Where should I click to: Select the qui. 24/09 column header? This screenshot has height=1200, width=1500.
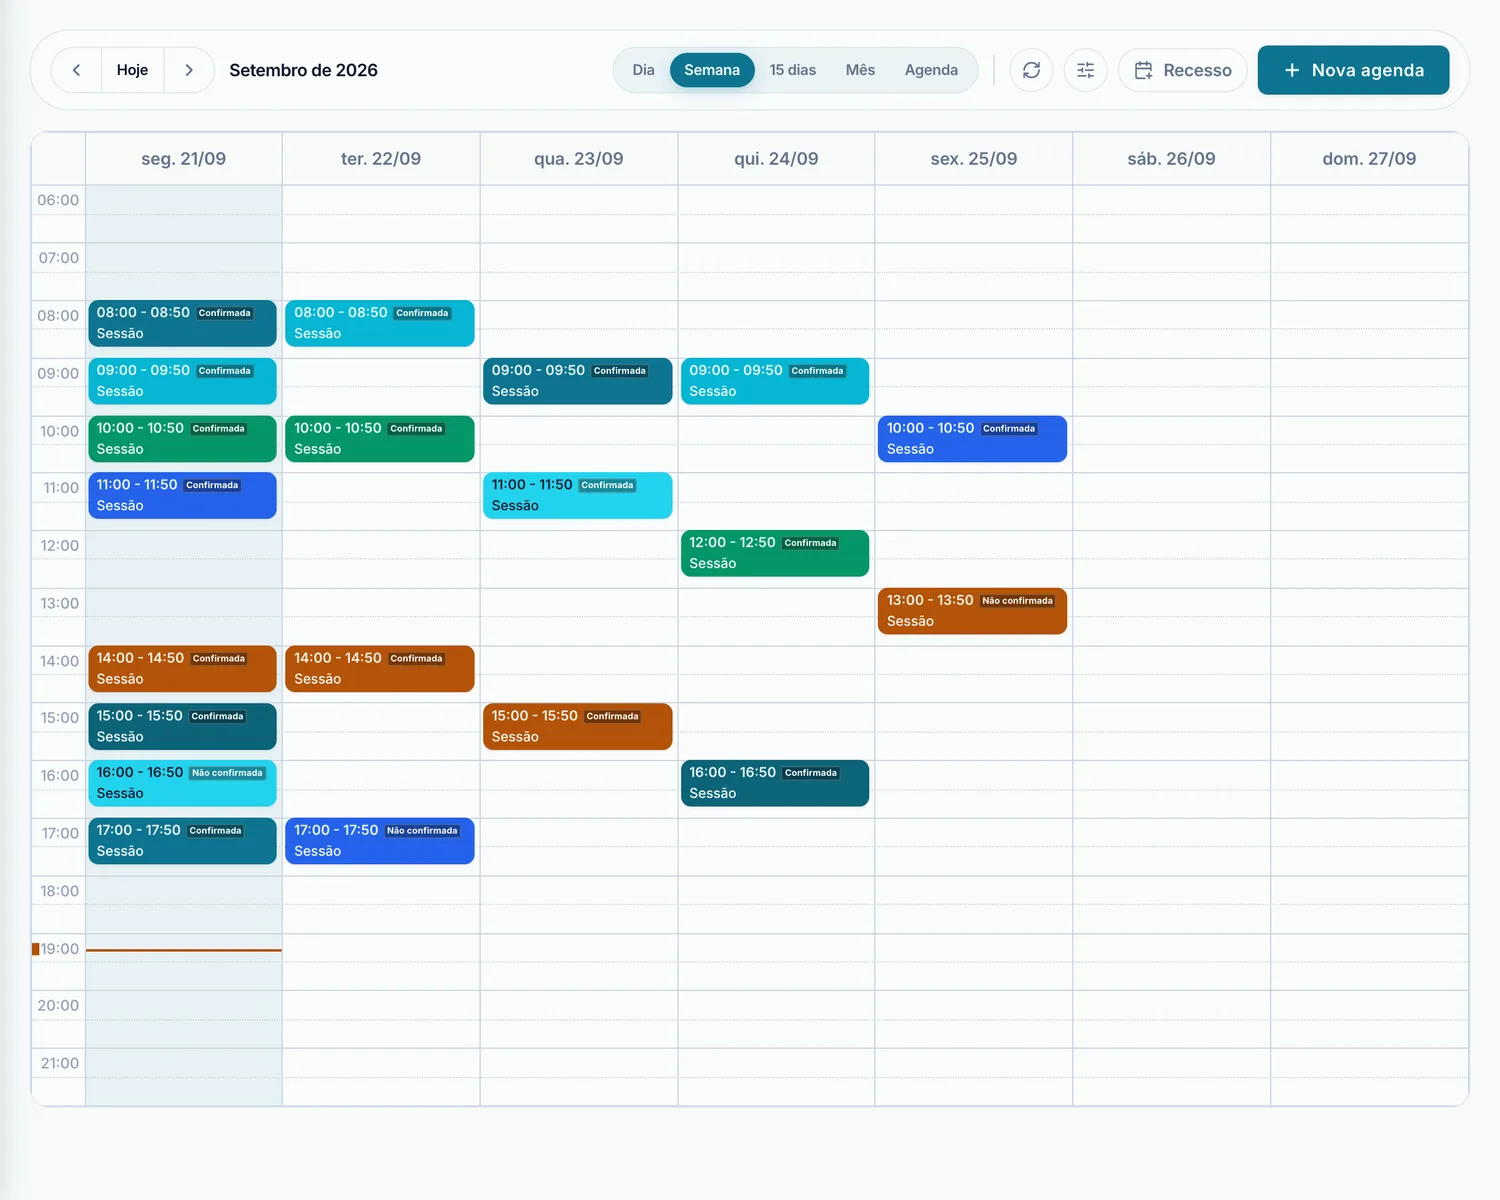pyautogui.click(x=776, y=159)
